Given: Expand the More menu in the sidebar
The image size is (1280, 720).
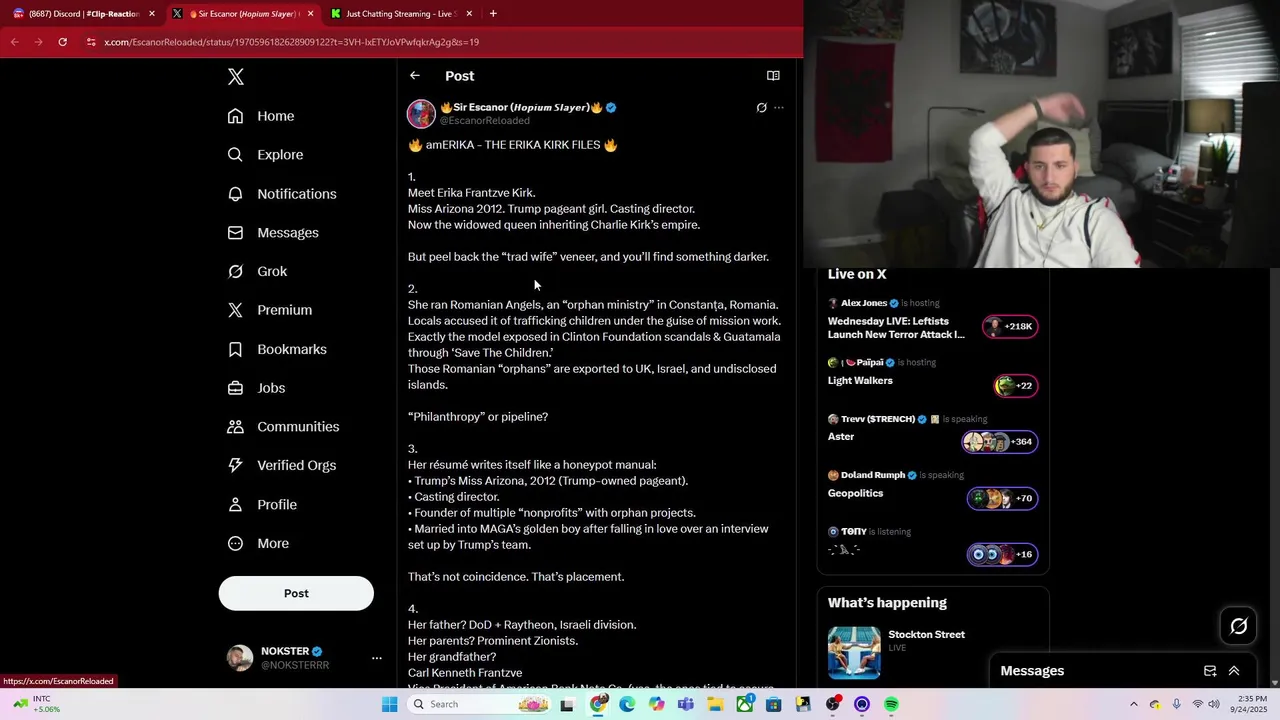Looking at the screenshot, I should [258, 543].
